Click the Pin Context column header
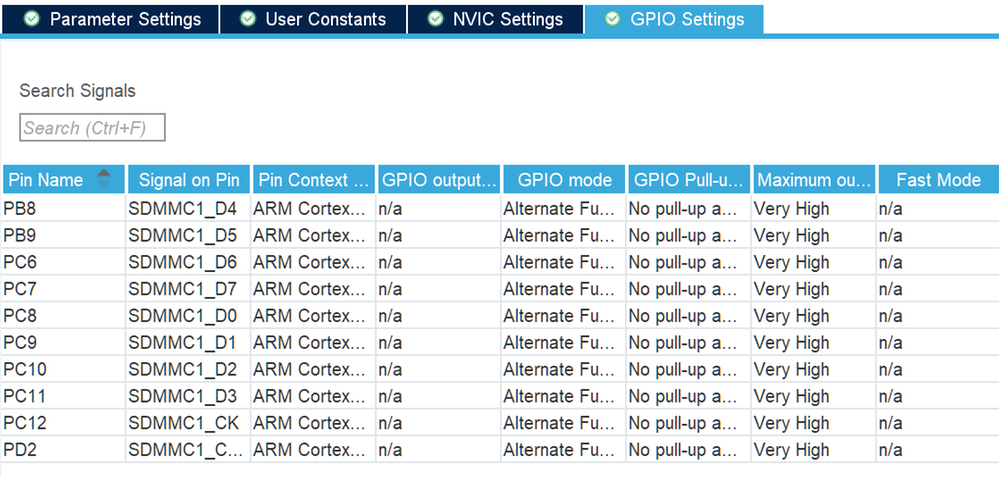Image resolution: width=999 pixels, height=477 pixels. pyautogui.click(x=313, y=180)
